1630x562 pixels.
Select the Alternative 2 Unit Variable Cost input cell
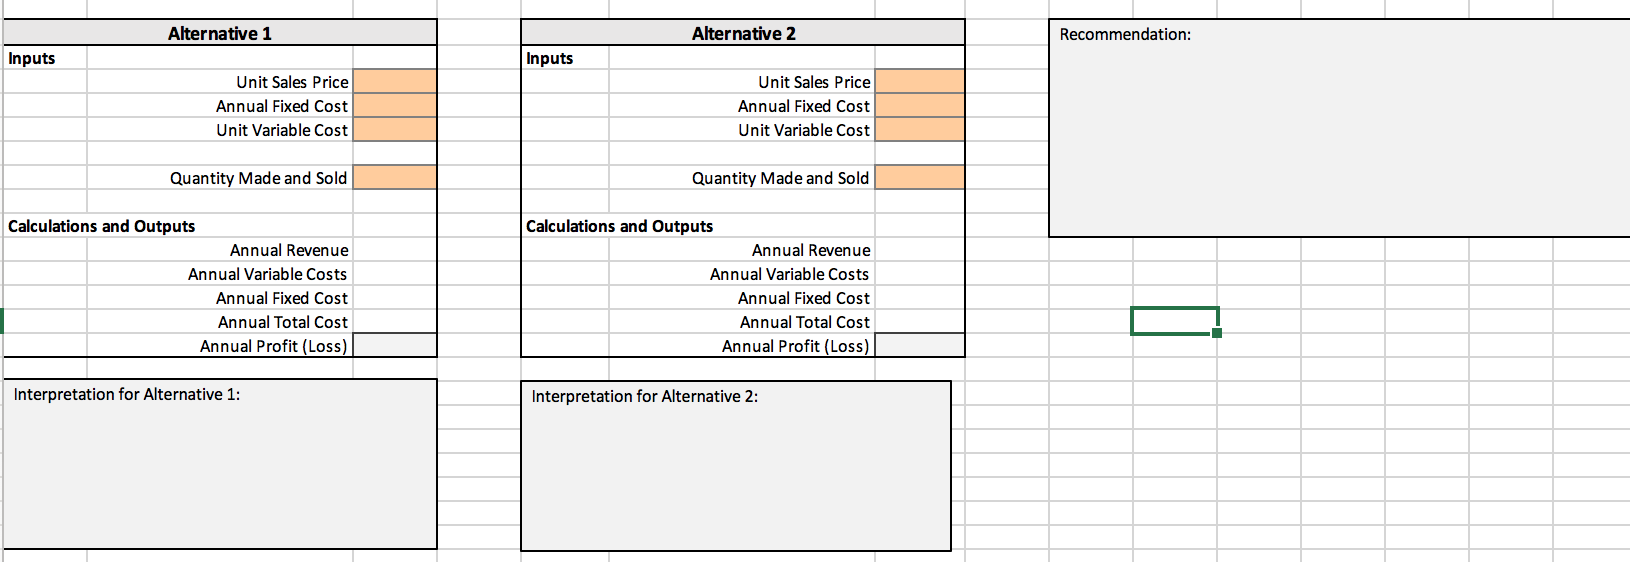[x=920, y=129]
